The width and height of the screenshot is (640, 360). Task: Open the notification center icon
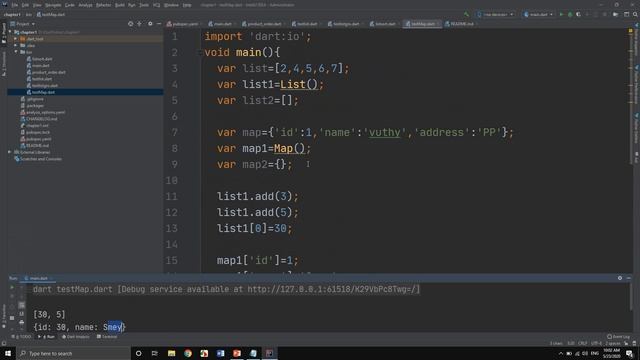(x=629, y=353)
